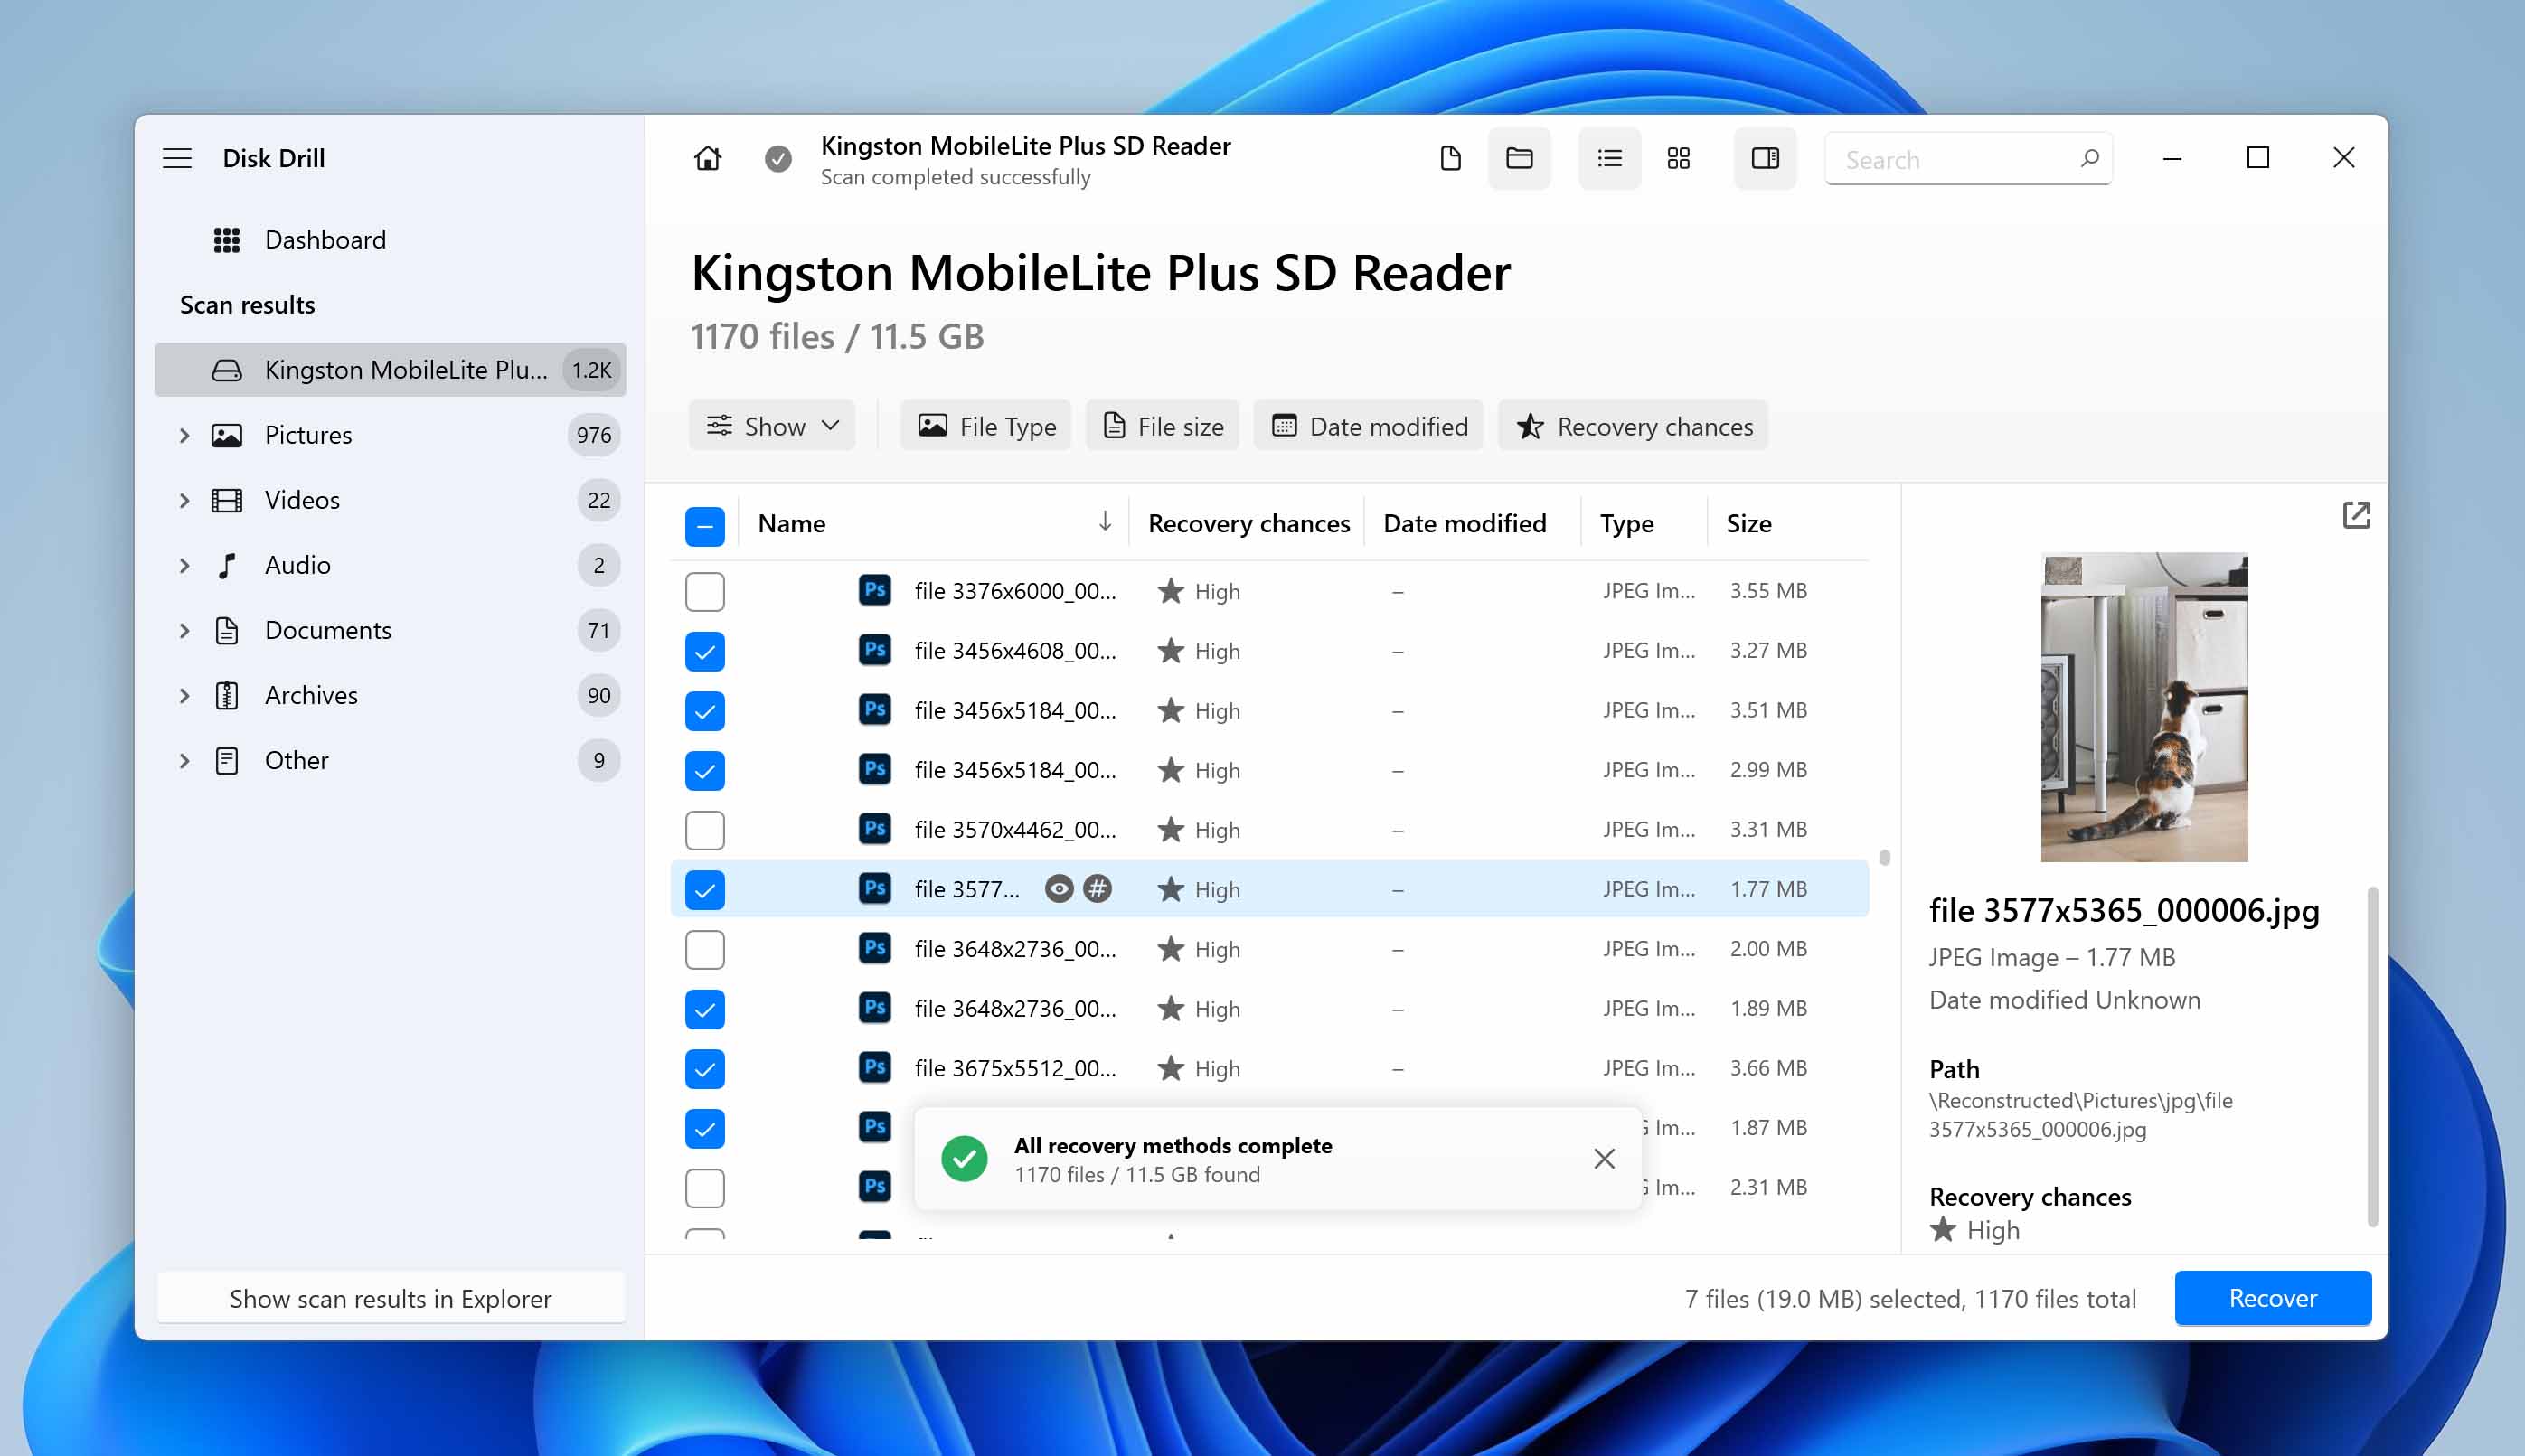Viewport: 2525px width, 1456px height.
Task: Select Pictures in scan results
Action: coord(390,435)
